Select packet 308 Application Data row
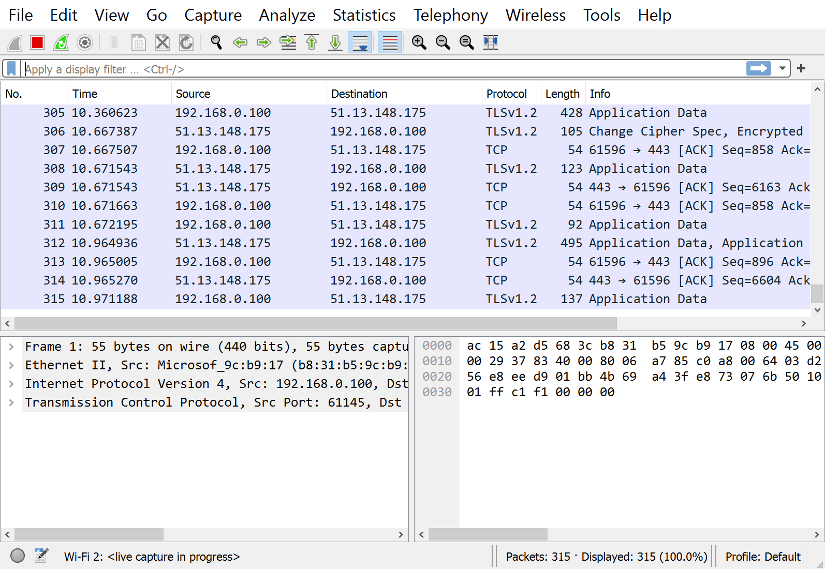The height and width of the screenshot is (569, 825). [x=405, y=168]
